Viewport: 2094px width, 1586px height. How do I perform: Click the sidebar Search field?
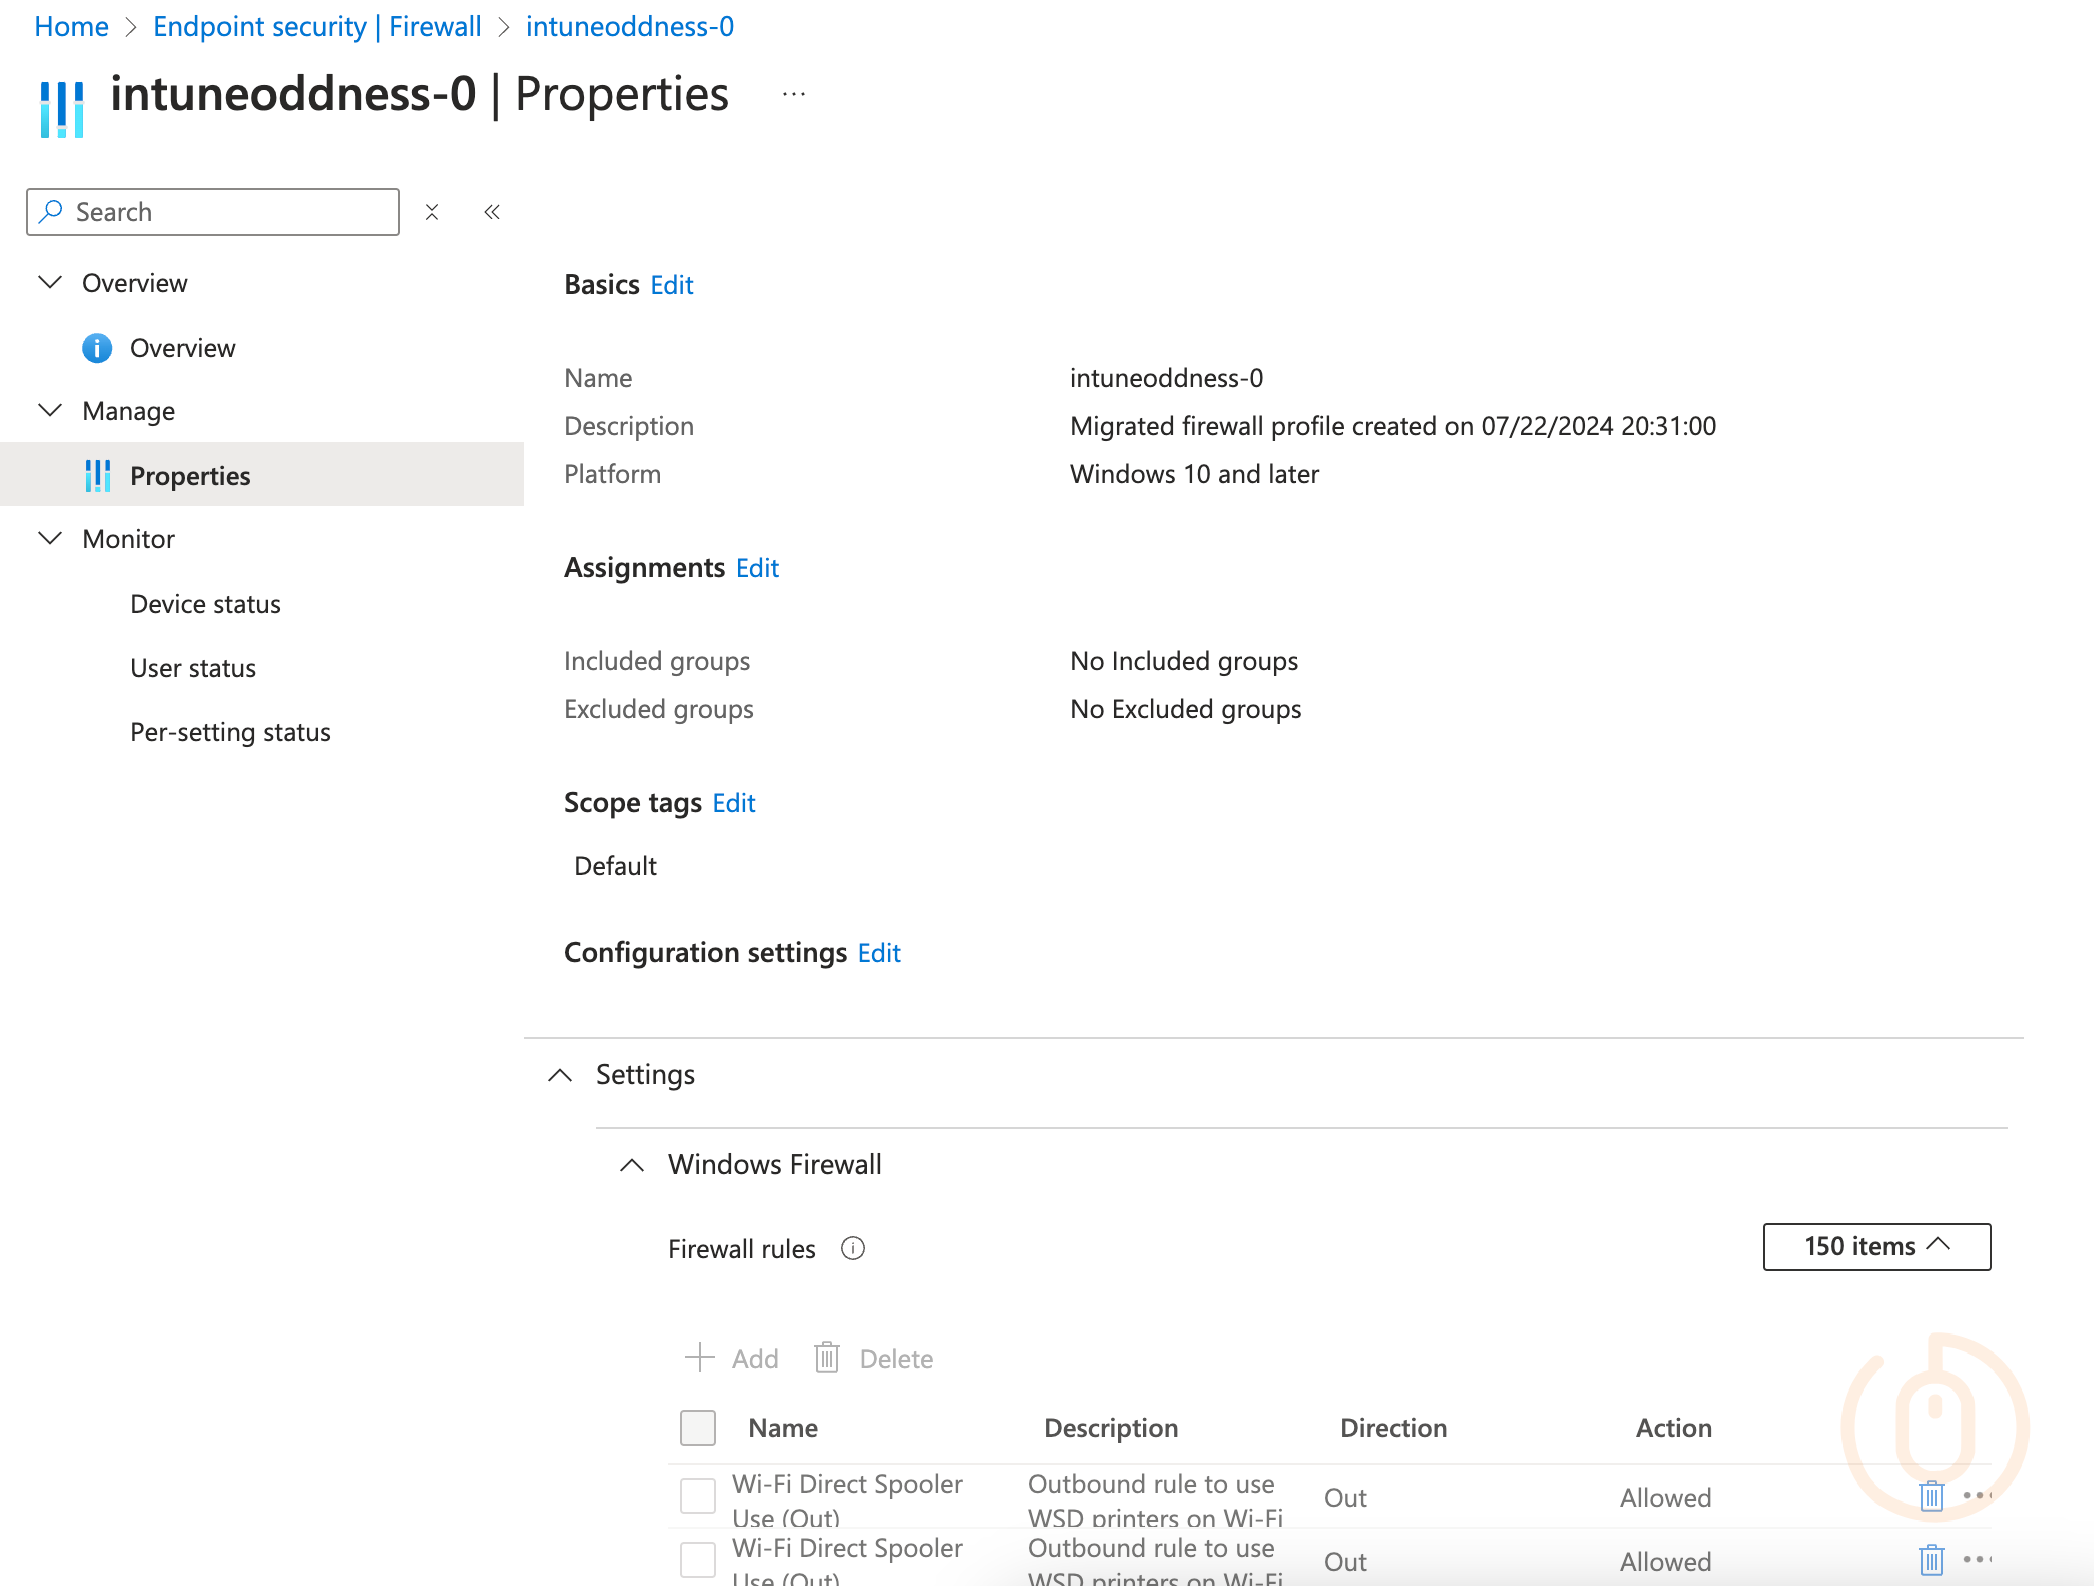[213, 212]
